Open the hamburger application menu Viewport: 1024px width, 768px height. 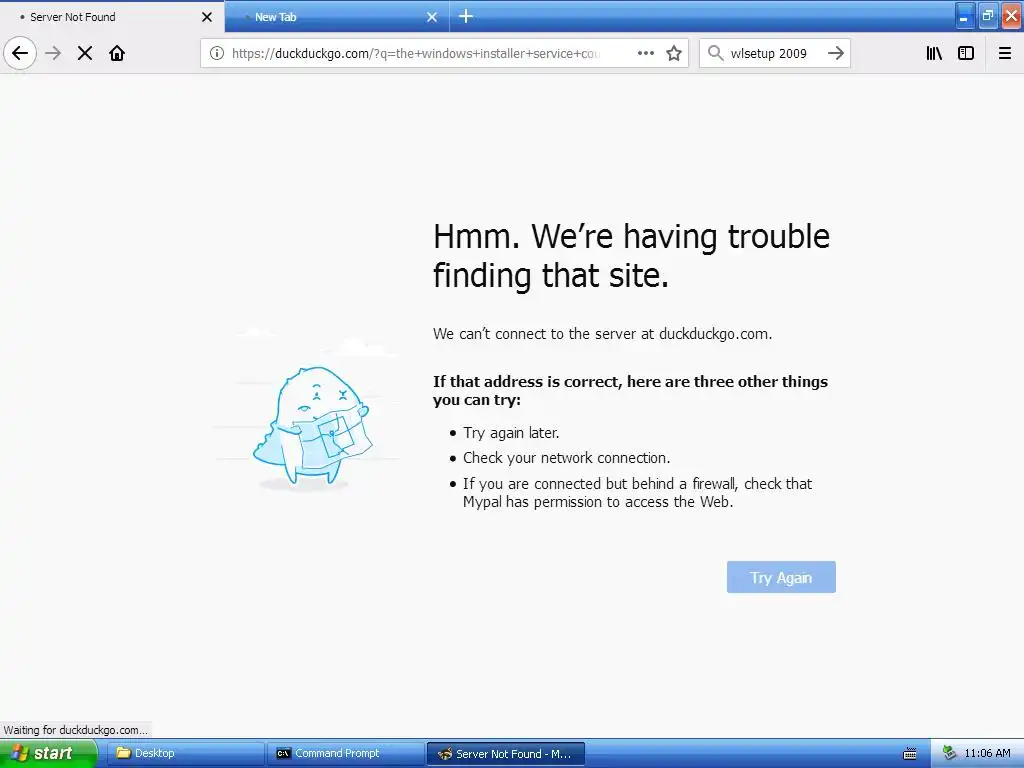click(1005, 53)
